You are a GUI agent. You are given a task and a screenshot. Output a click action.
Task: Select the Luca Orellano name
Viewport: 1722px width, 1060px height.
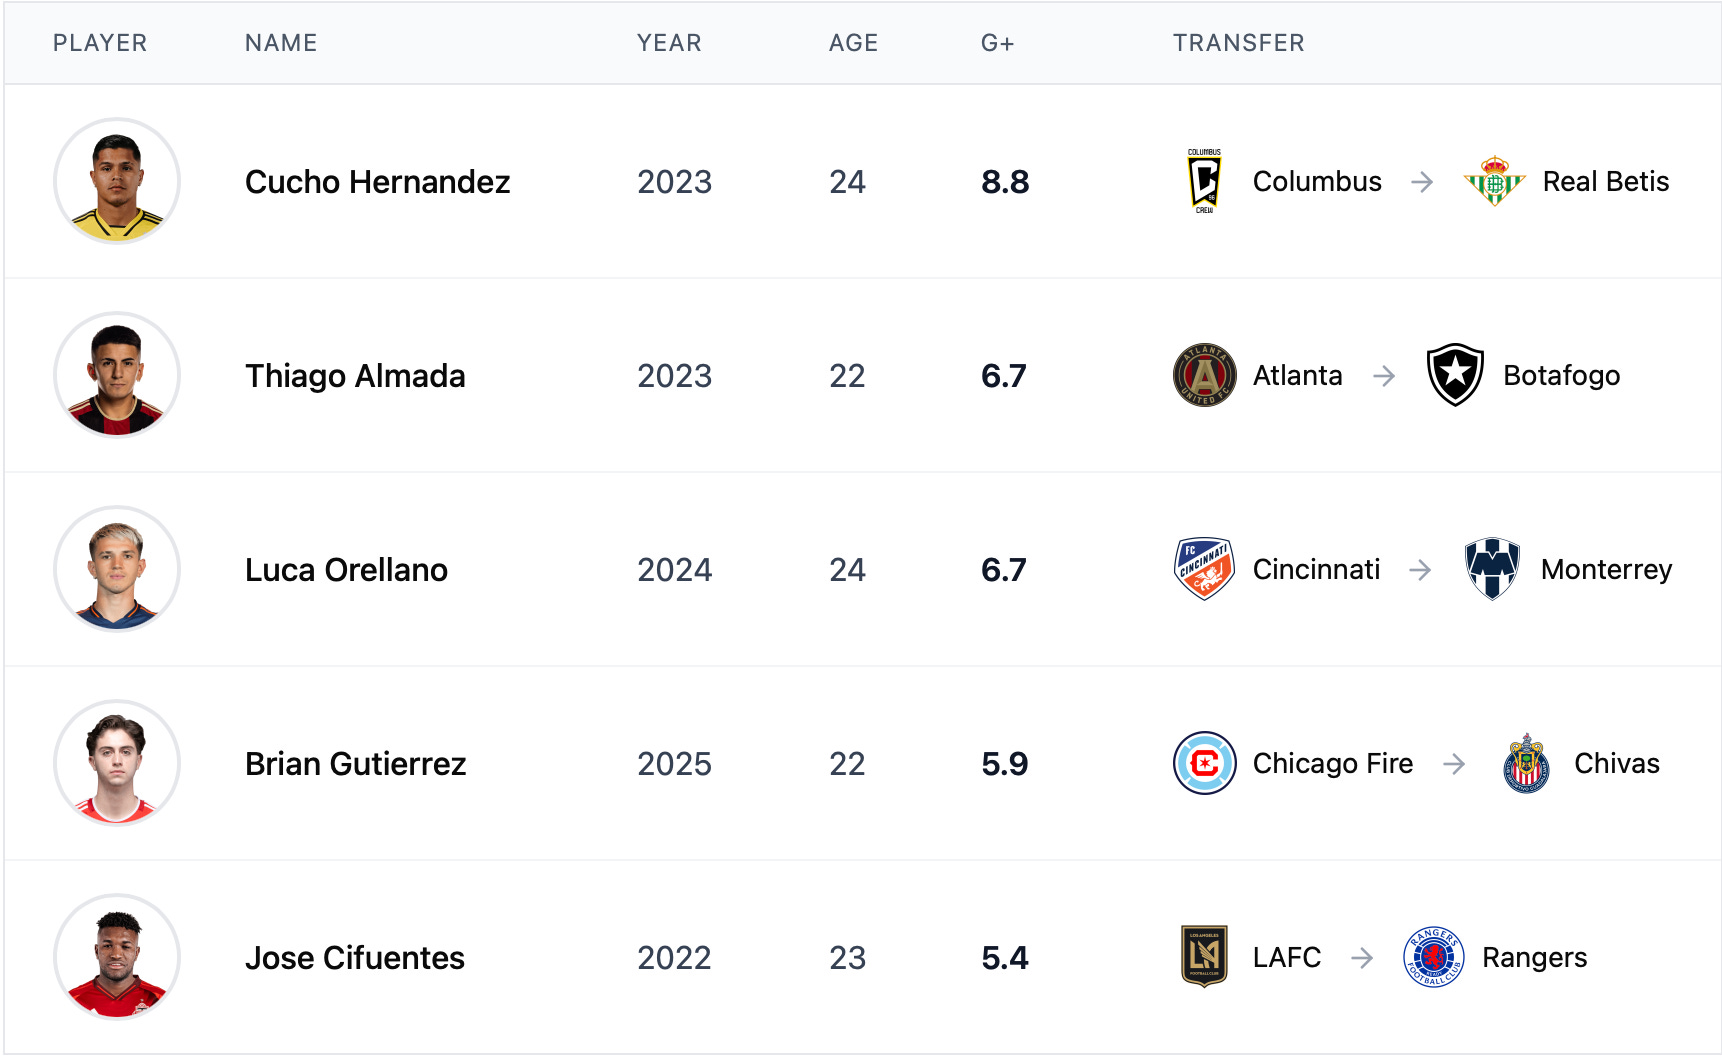[346, 570]
